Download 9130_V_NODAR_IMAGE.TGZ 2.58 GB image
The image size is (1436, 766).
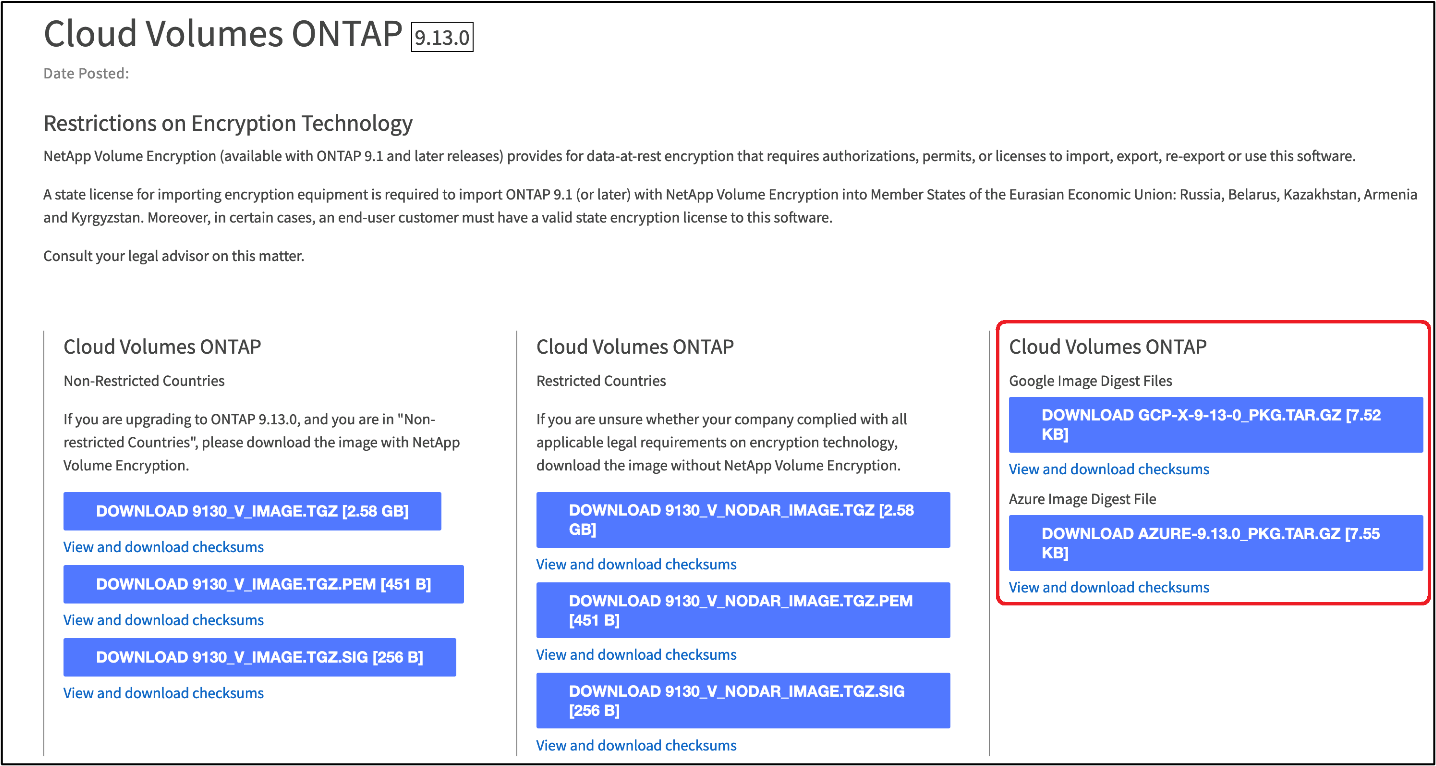[x=743, y=520]
